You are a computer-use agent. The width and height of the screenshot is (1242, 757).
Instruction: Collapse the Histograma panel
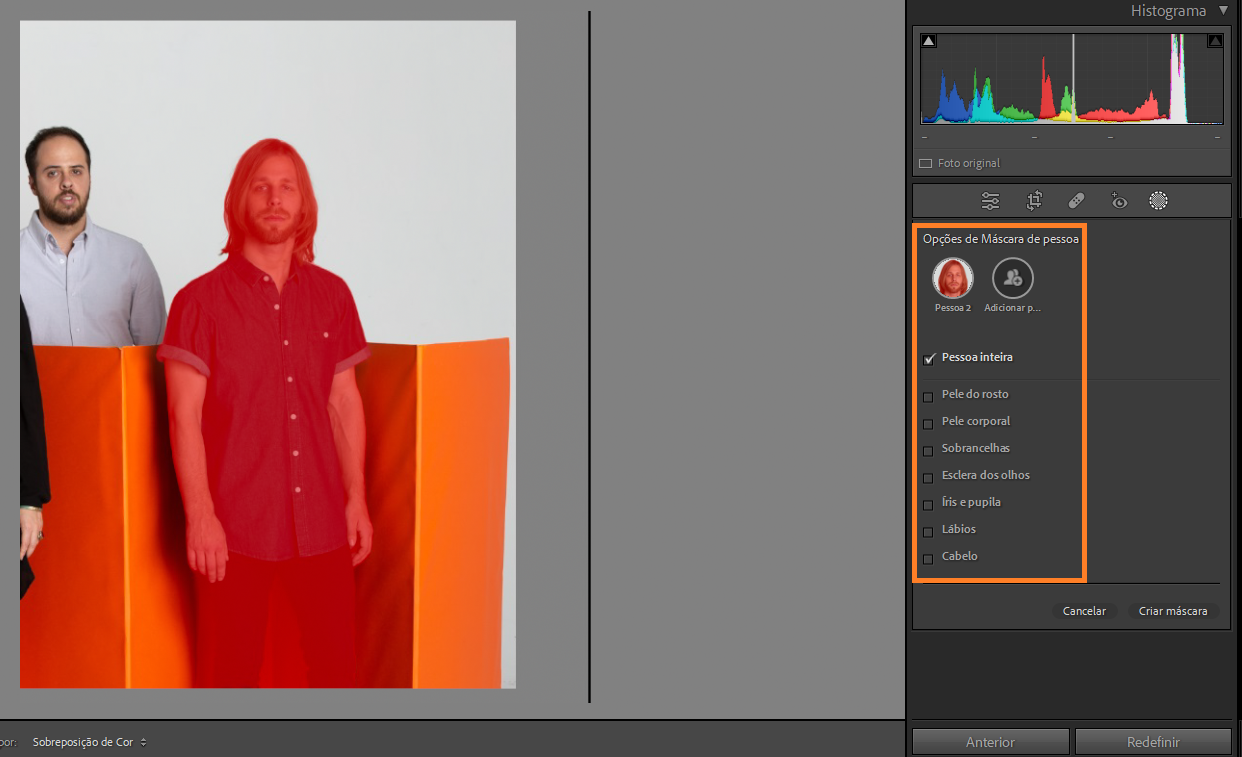tap(1222, 11)
